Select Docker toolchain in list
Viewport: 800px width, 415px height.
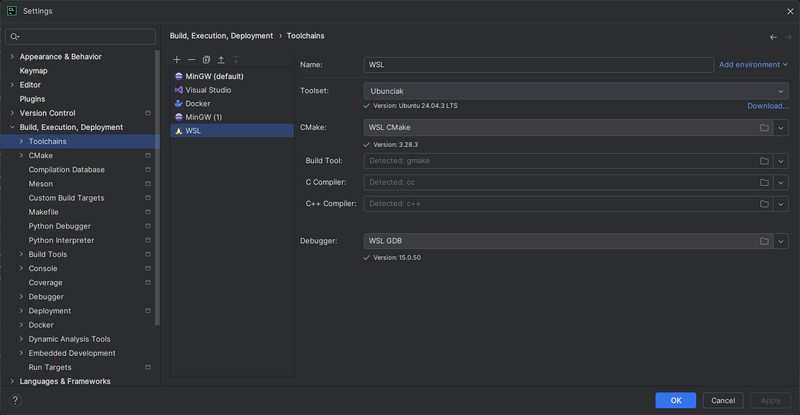pos(232,103)
